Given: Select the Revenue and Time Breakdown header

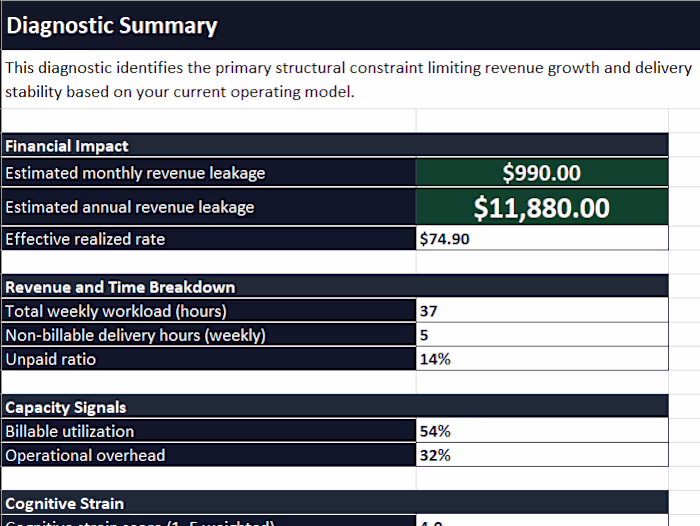Looking at the screenshot, I should tap(120, 287).
